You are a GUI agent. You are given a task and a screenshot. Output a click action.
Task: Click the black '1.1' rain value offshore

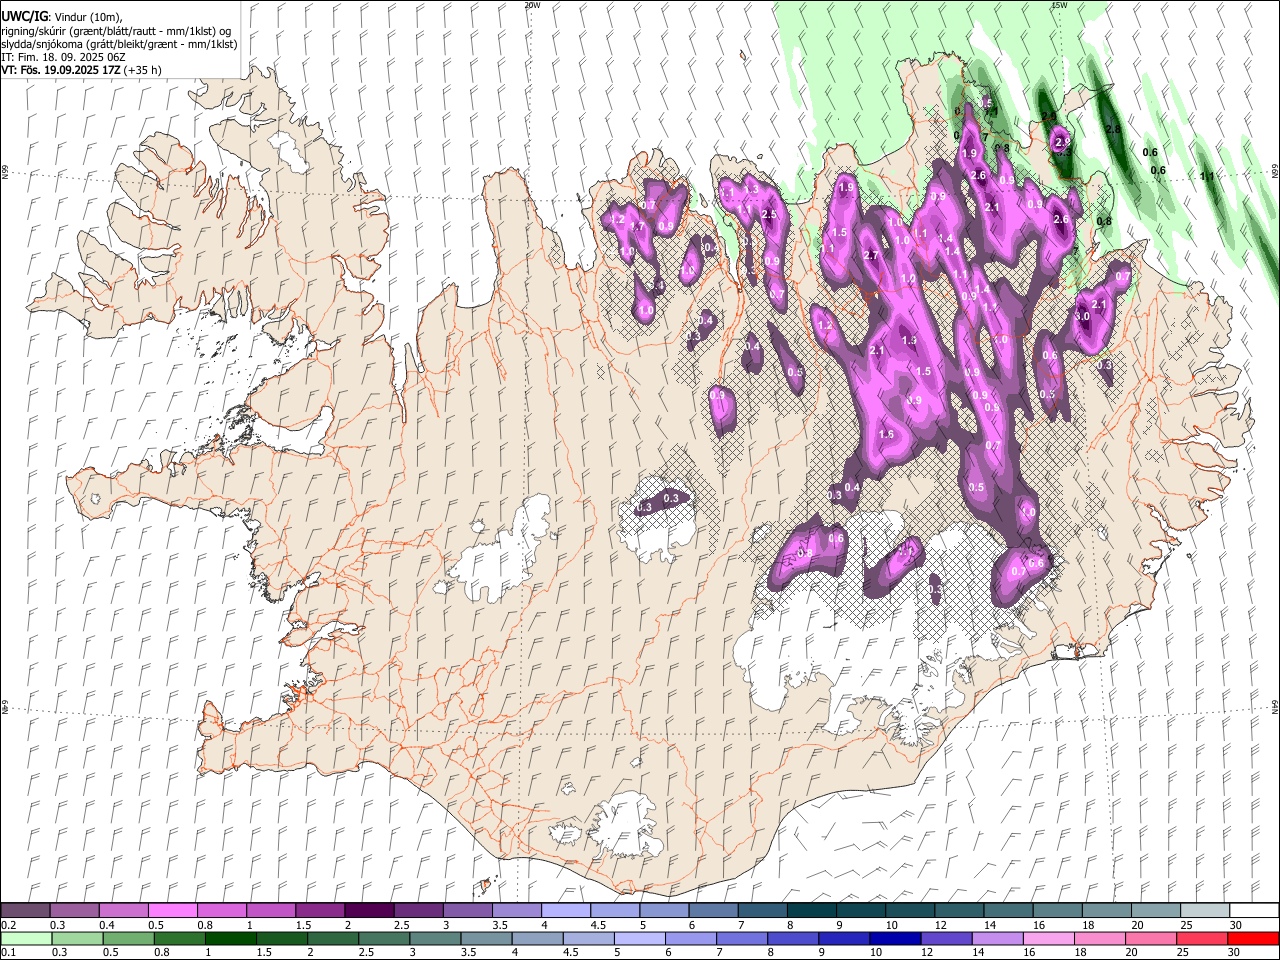coord(1207,177)
